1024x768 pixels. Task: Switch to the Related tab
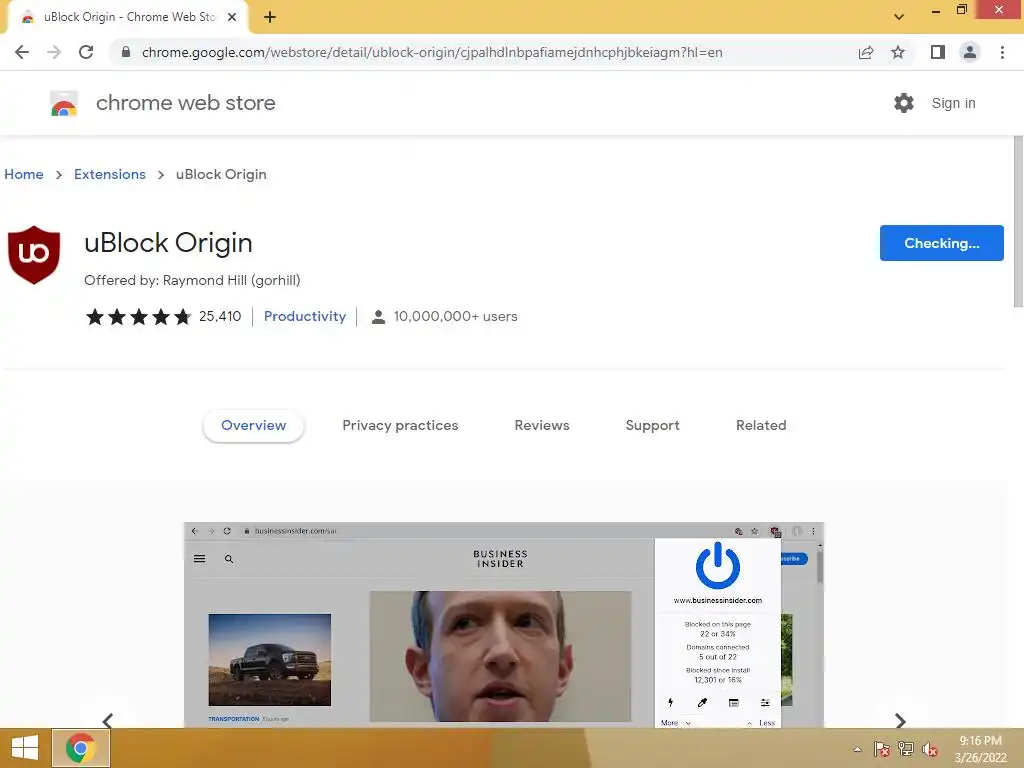(761, 425)
